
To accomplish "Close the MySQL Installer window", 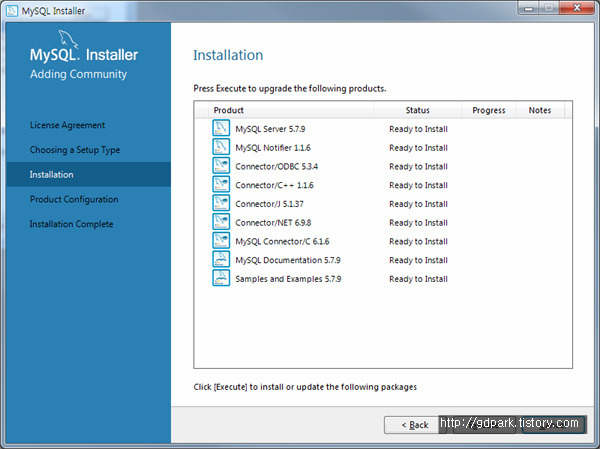I will pyautogui.click(x=577, y=8).
